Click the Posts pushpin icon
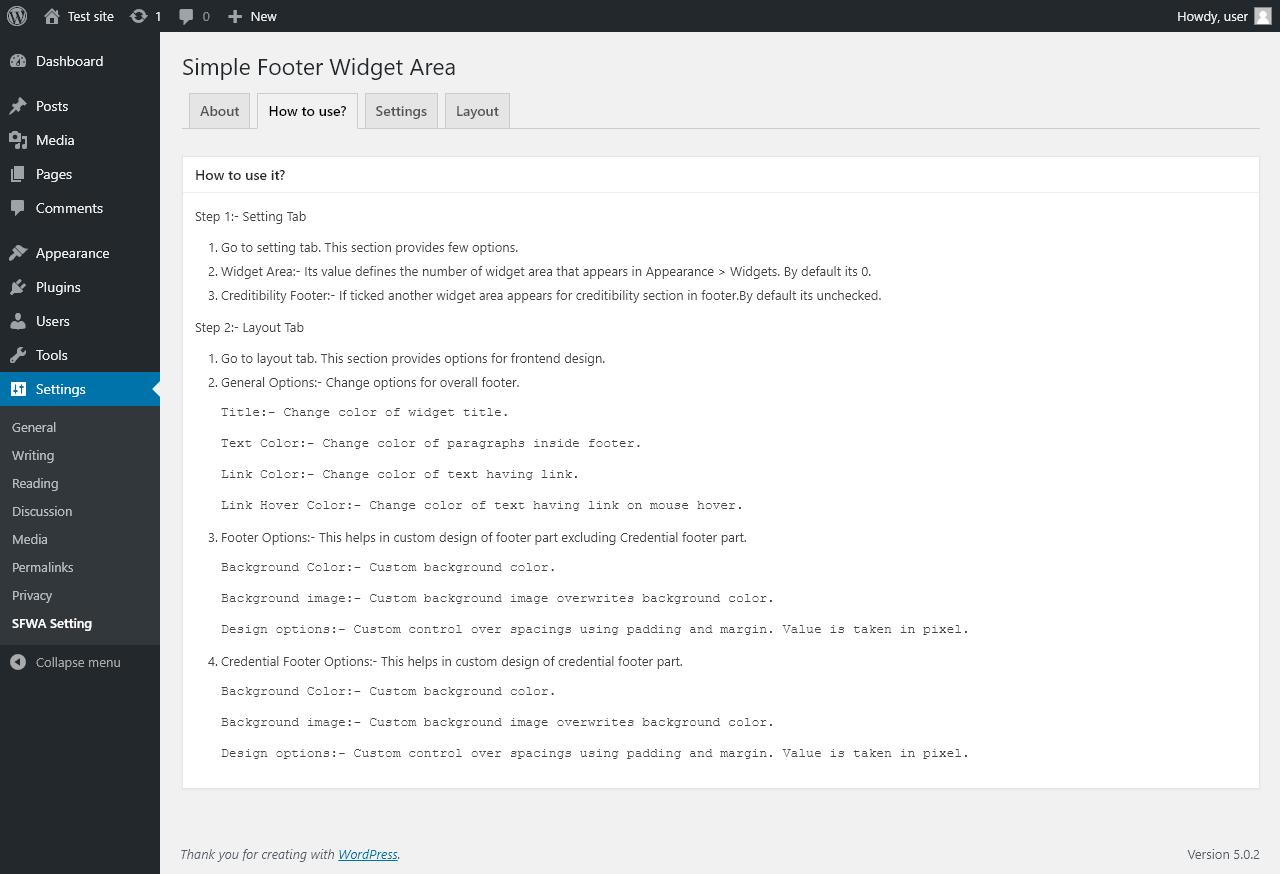This screenshot has height=874, width=1280. tap(18, 106)
